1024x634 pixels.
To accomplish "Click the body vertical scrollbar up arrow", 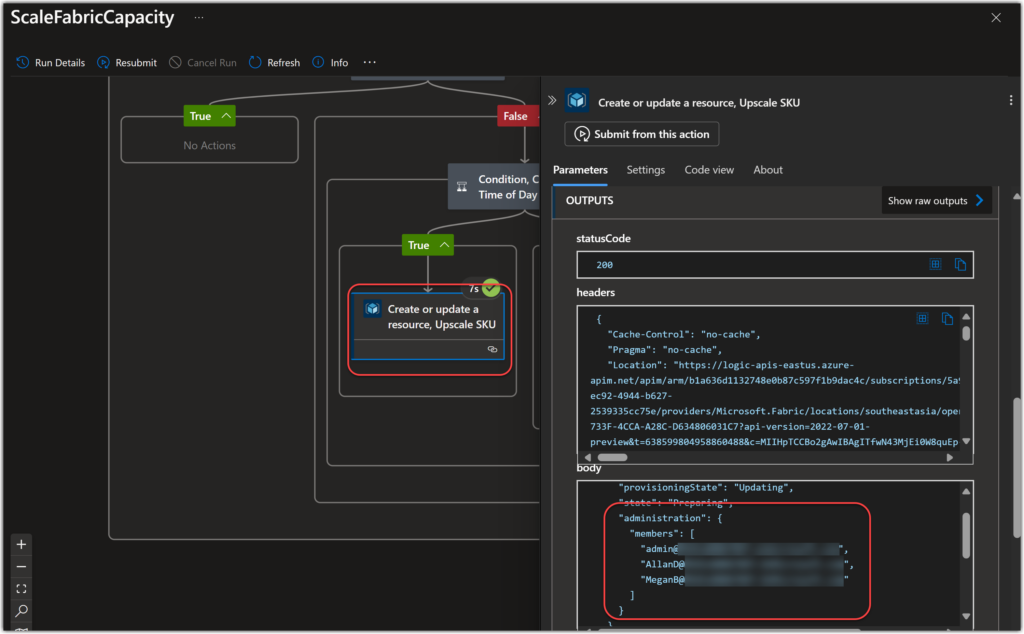I will click(966, 492).
